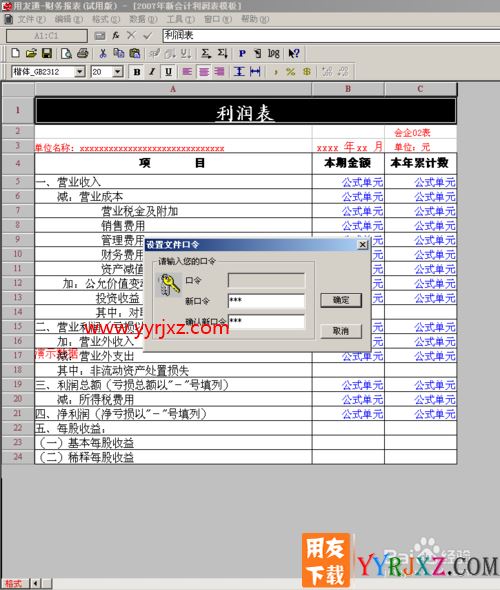Click 取消 button in password dialog
The height and width of the screenshot is (590, 500).
(x=341, y=331)
